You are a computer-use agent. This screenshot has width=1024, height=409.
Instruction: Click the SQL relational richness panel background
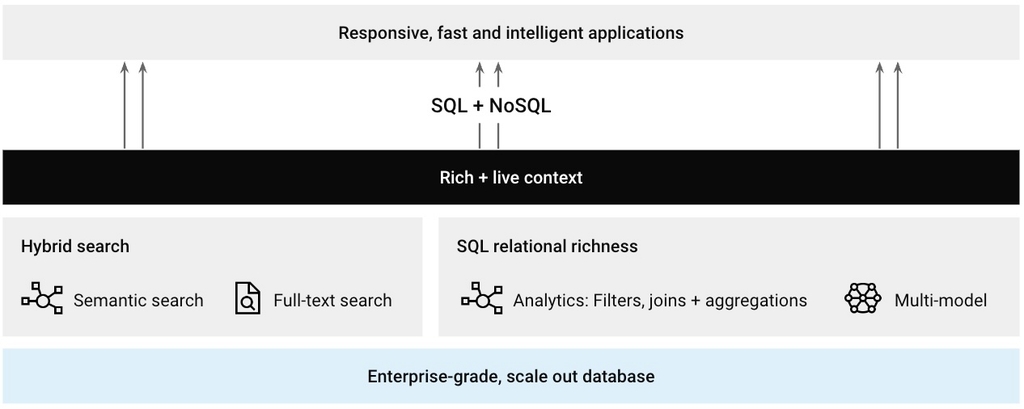point(729,276)
